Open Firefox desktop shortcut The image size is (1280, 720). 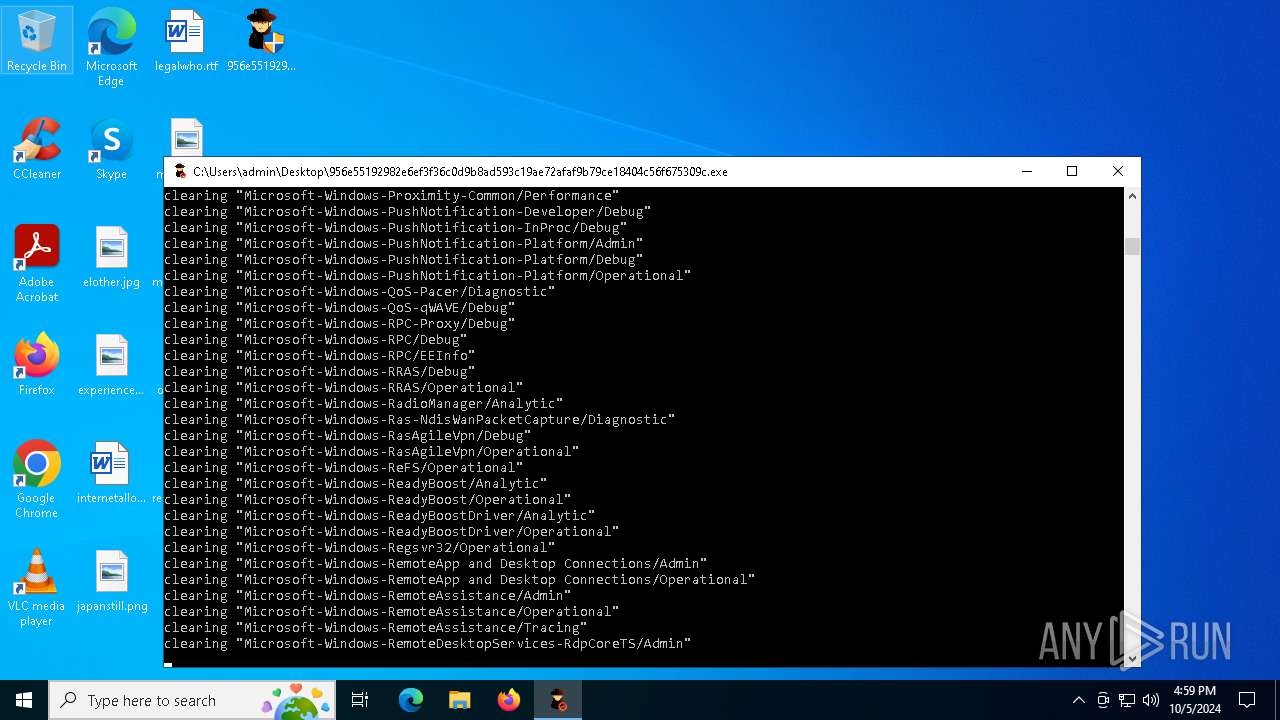point(37,365)
